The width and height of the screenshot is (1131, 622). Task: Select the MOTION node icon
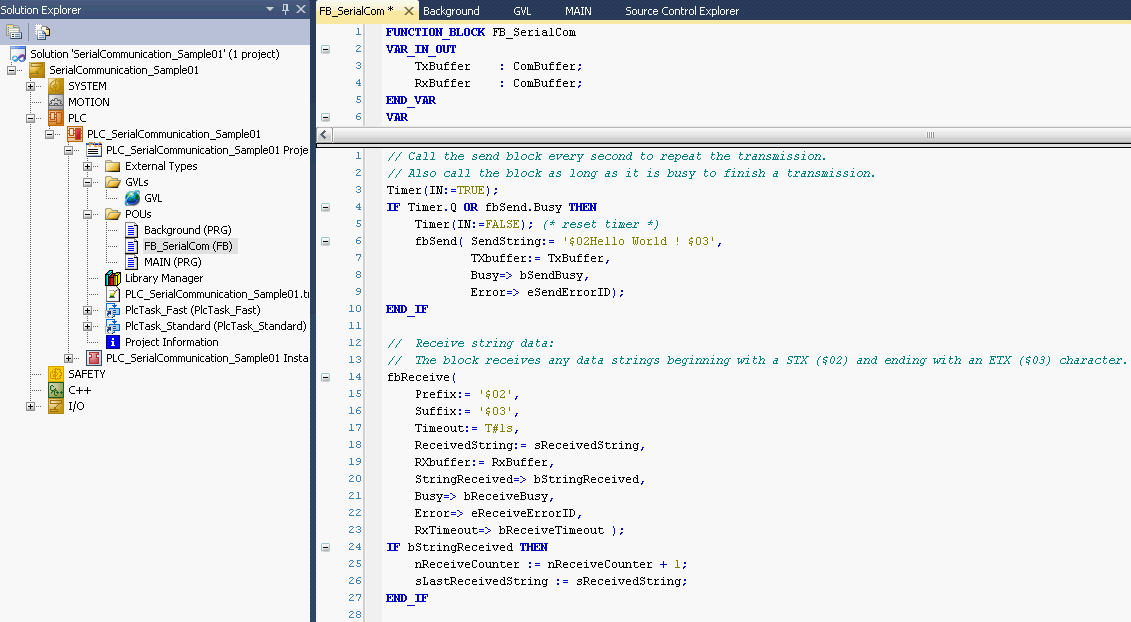(56, 102)
